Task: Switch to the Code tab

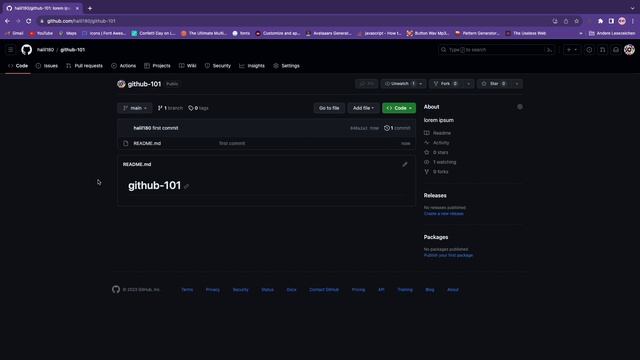Action: point(18,66)
